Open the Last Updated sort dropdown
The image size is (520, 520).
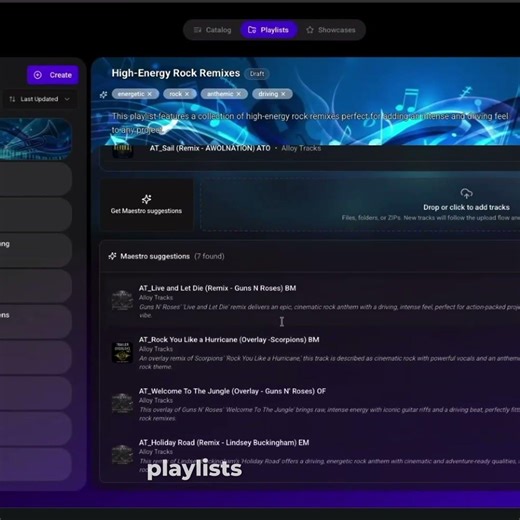pos(40,99)
